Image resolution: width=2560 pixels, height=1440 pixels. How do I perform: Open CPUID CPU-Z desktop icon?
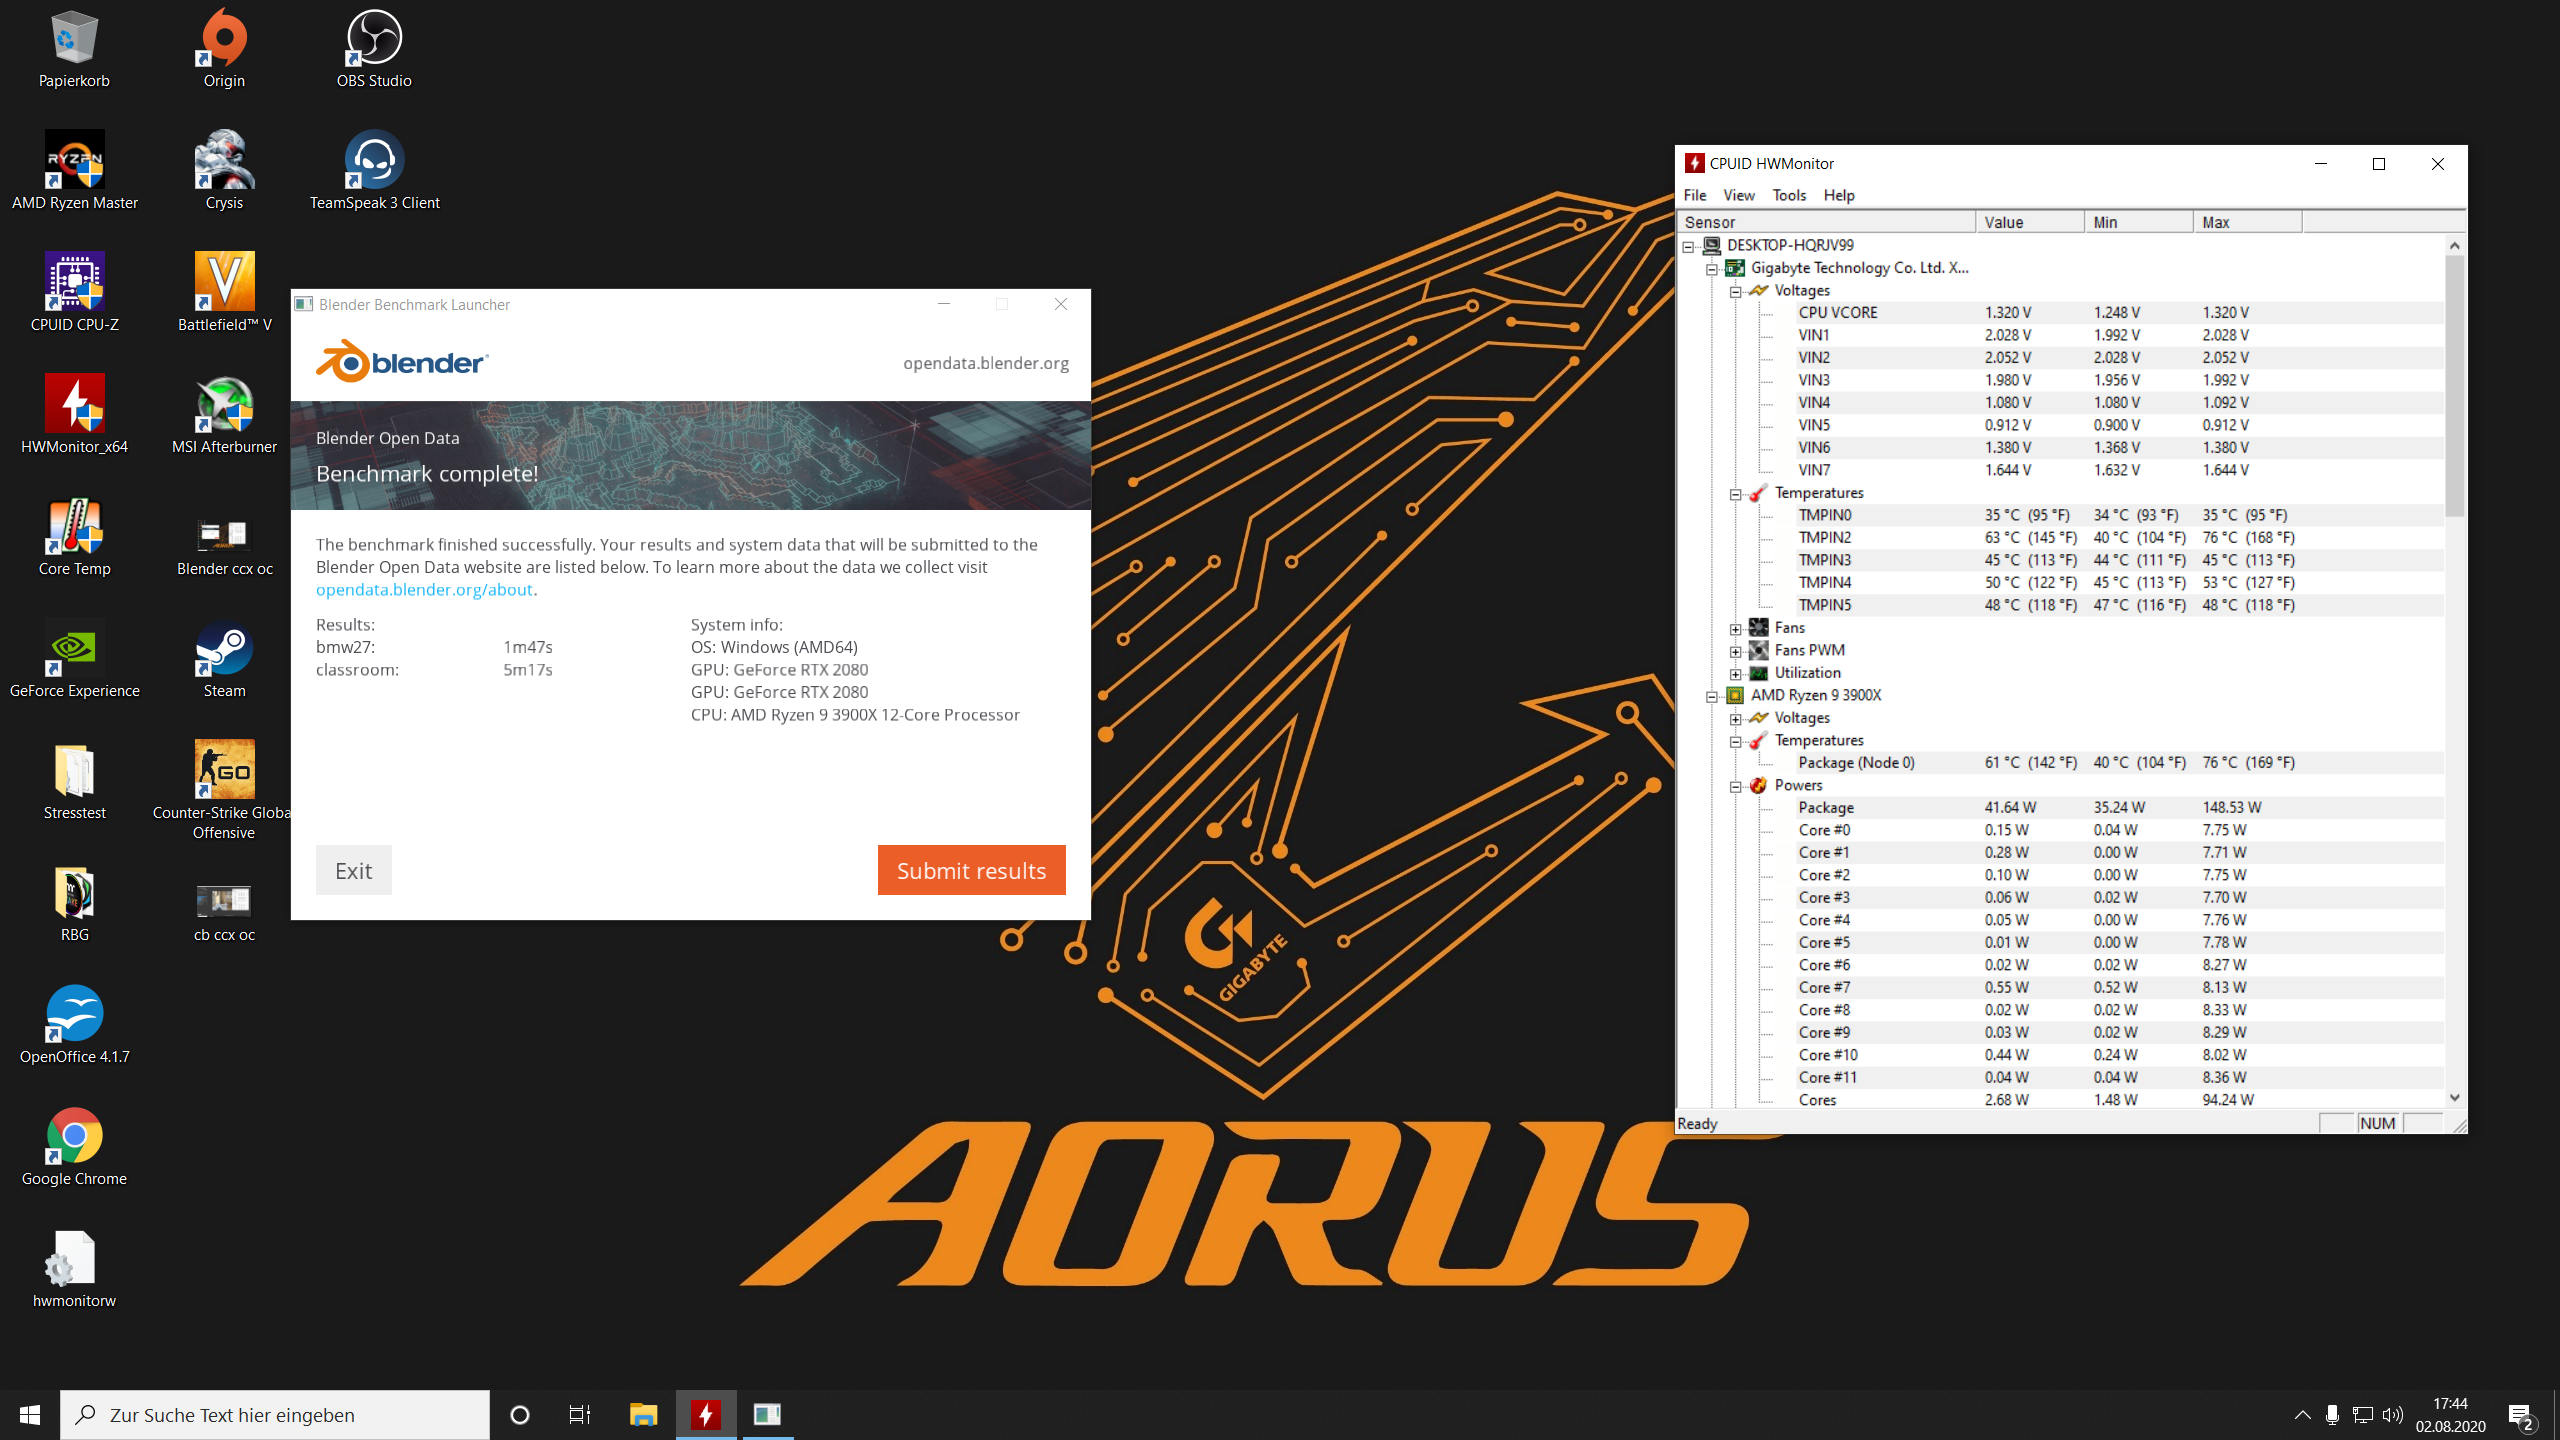point(74,283)
